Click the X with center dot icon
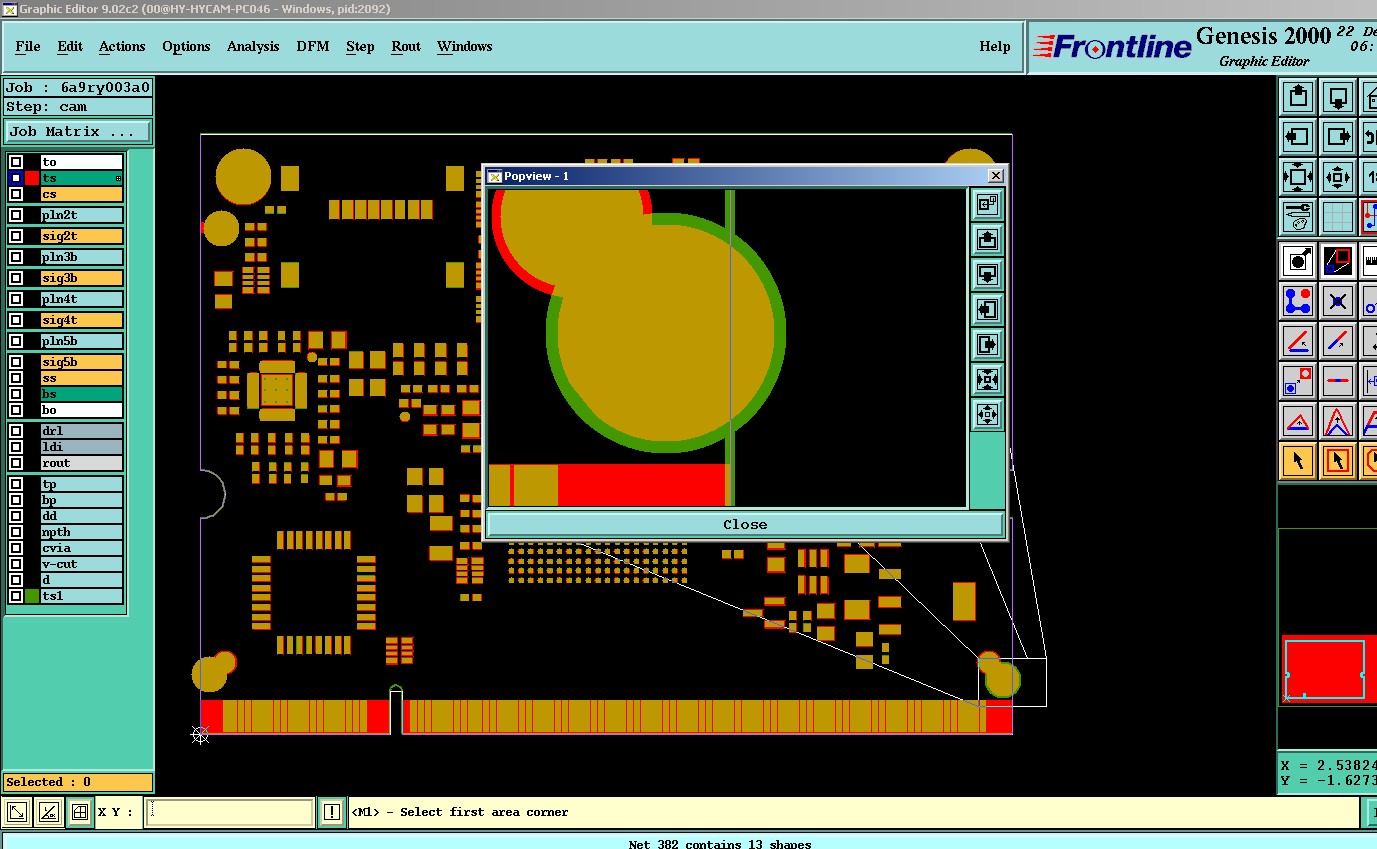This screenshot has height=849, width=1377. pyautogui.click(x=1338, y=301)
